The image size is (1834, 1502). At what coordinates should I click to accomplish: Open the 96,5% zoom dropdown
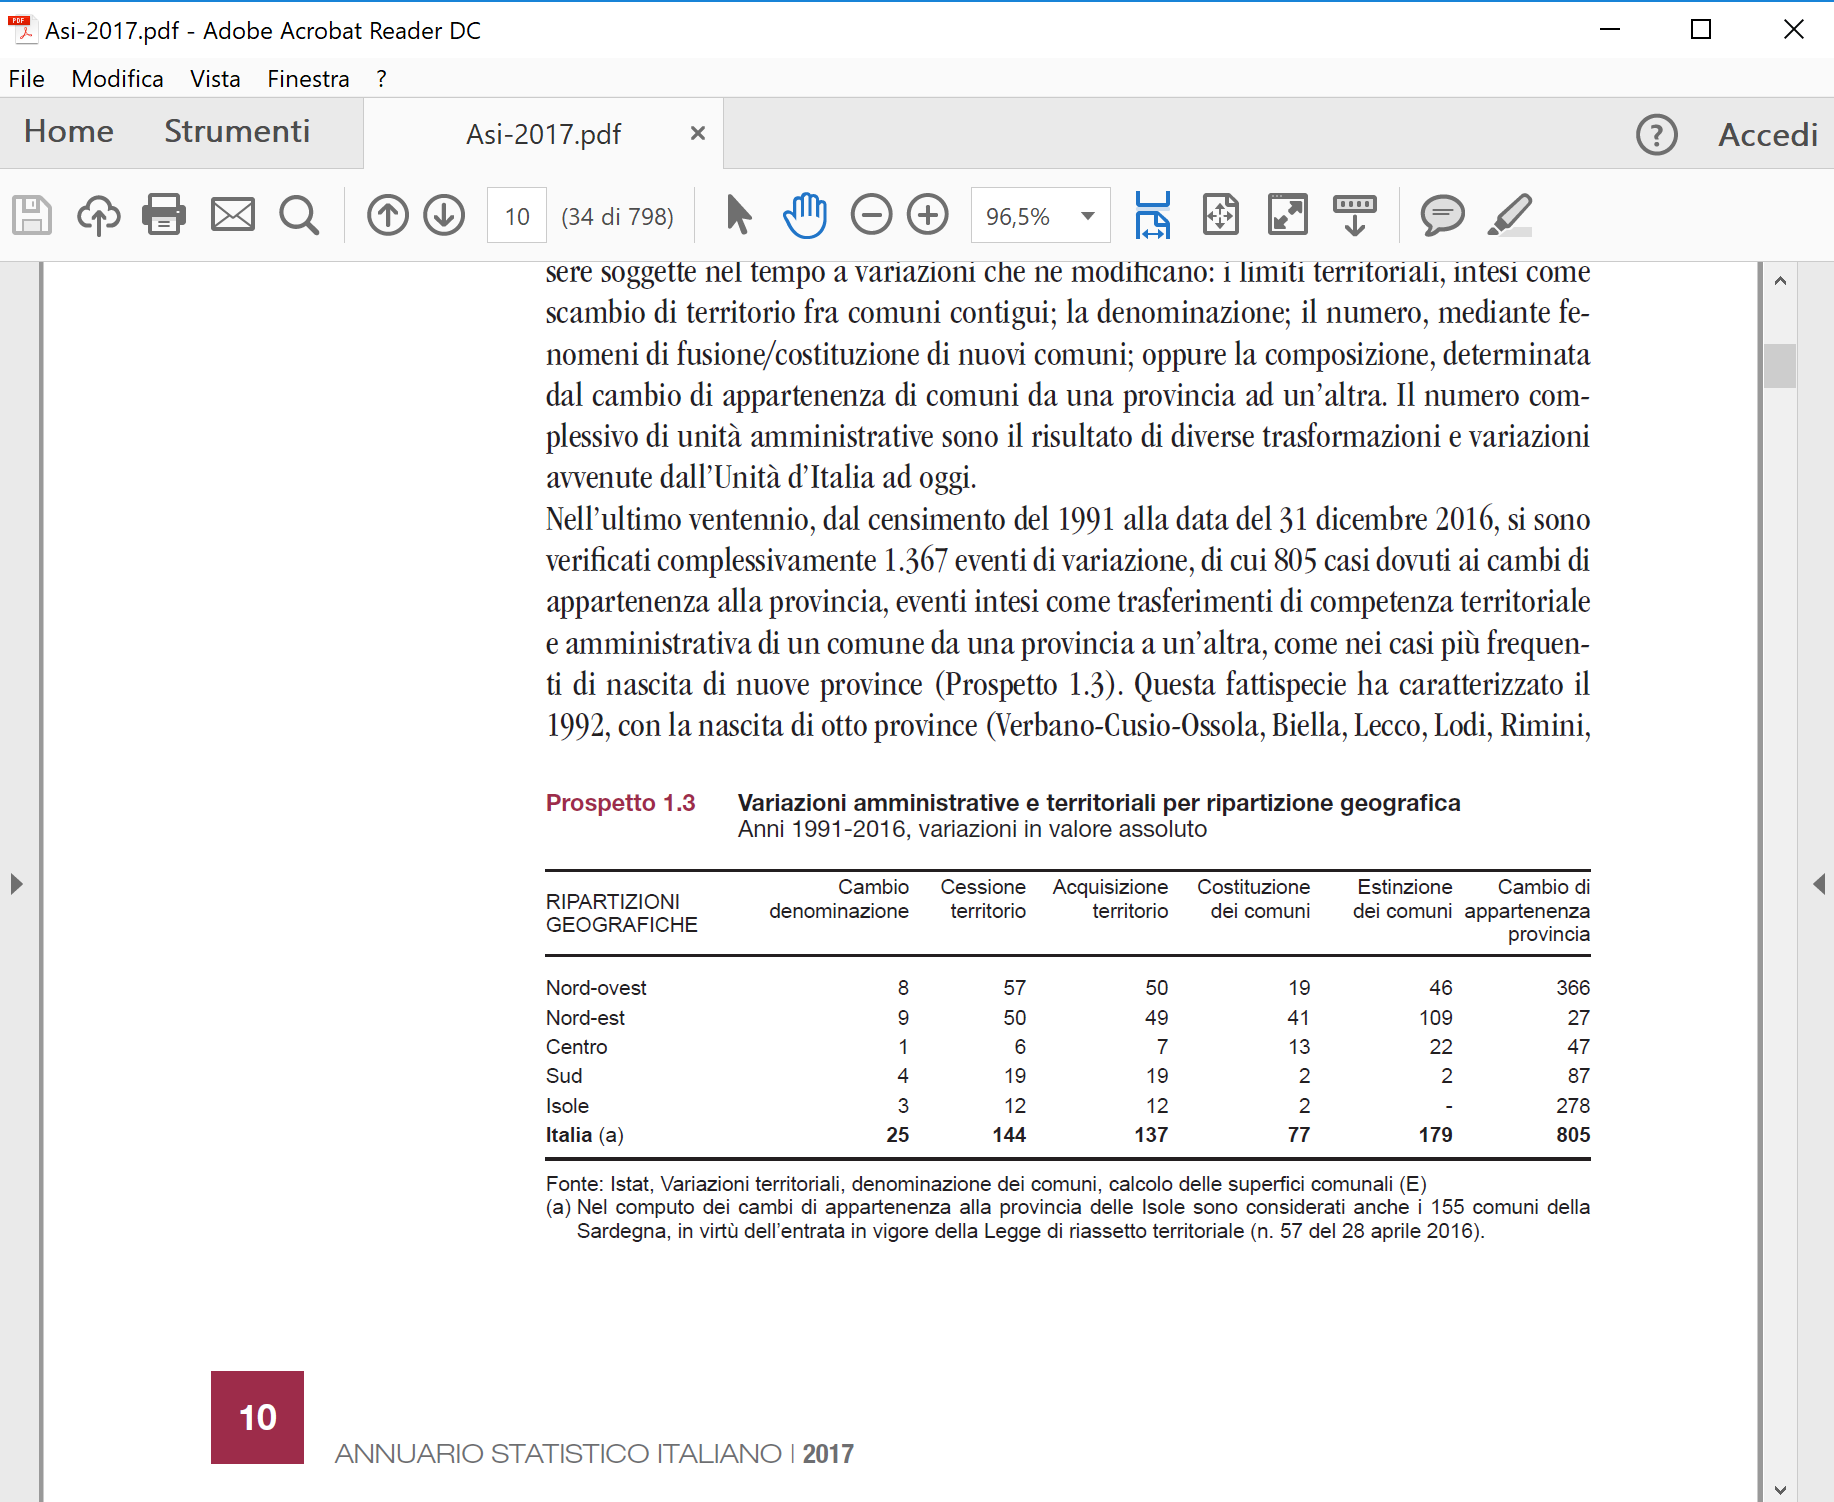(1087, 216)
